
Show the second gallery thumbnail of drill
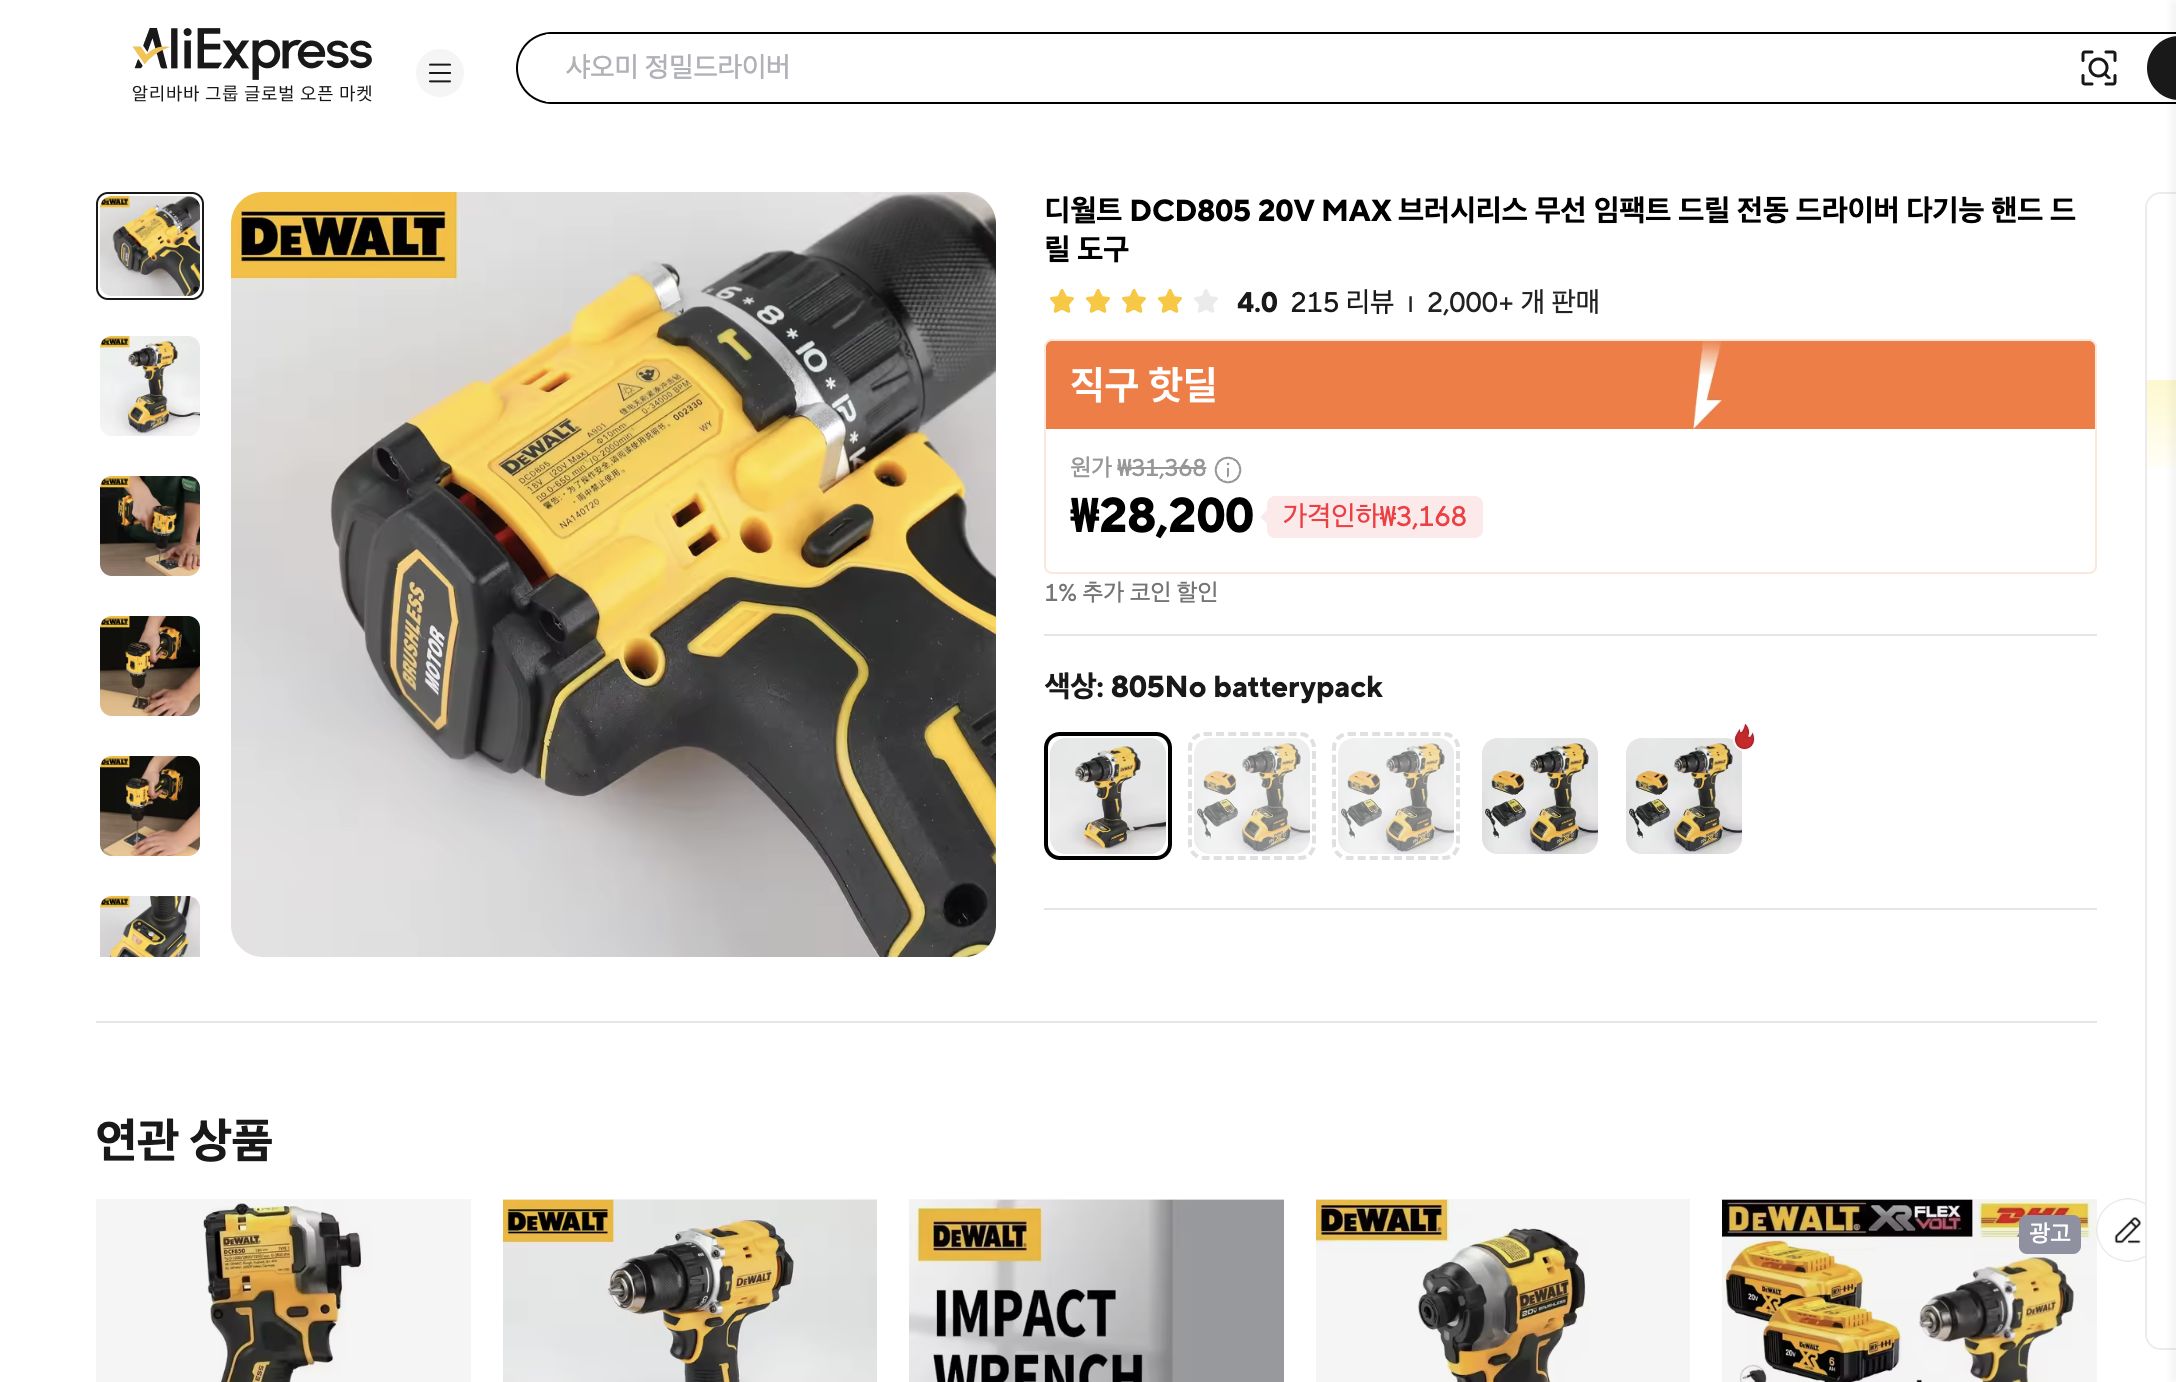pos(150,386)
